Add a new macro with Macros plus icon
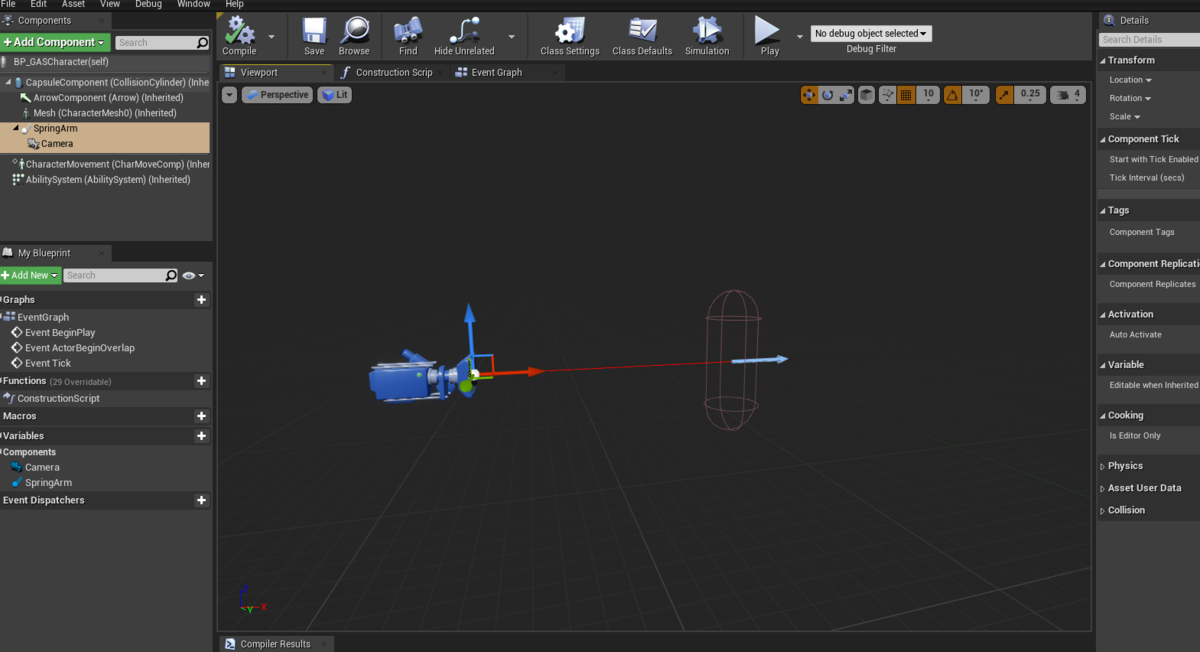 pyautogui.click(x=201, y=416)
